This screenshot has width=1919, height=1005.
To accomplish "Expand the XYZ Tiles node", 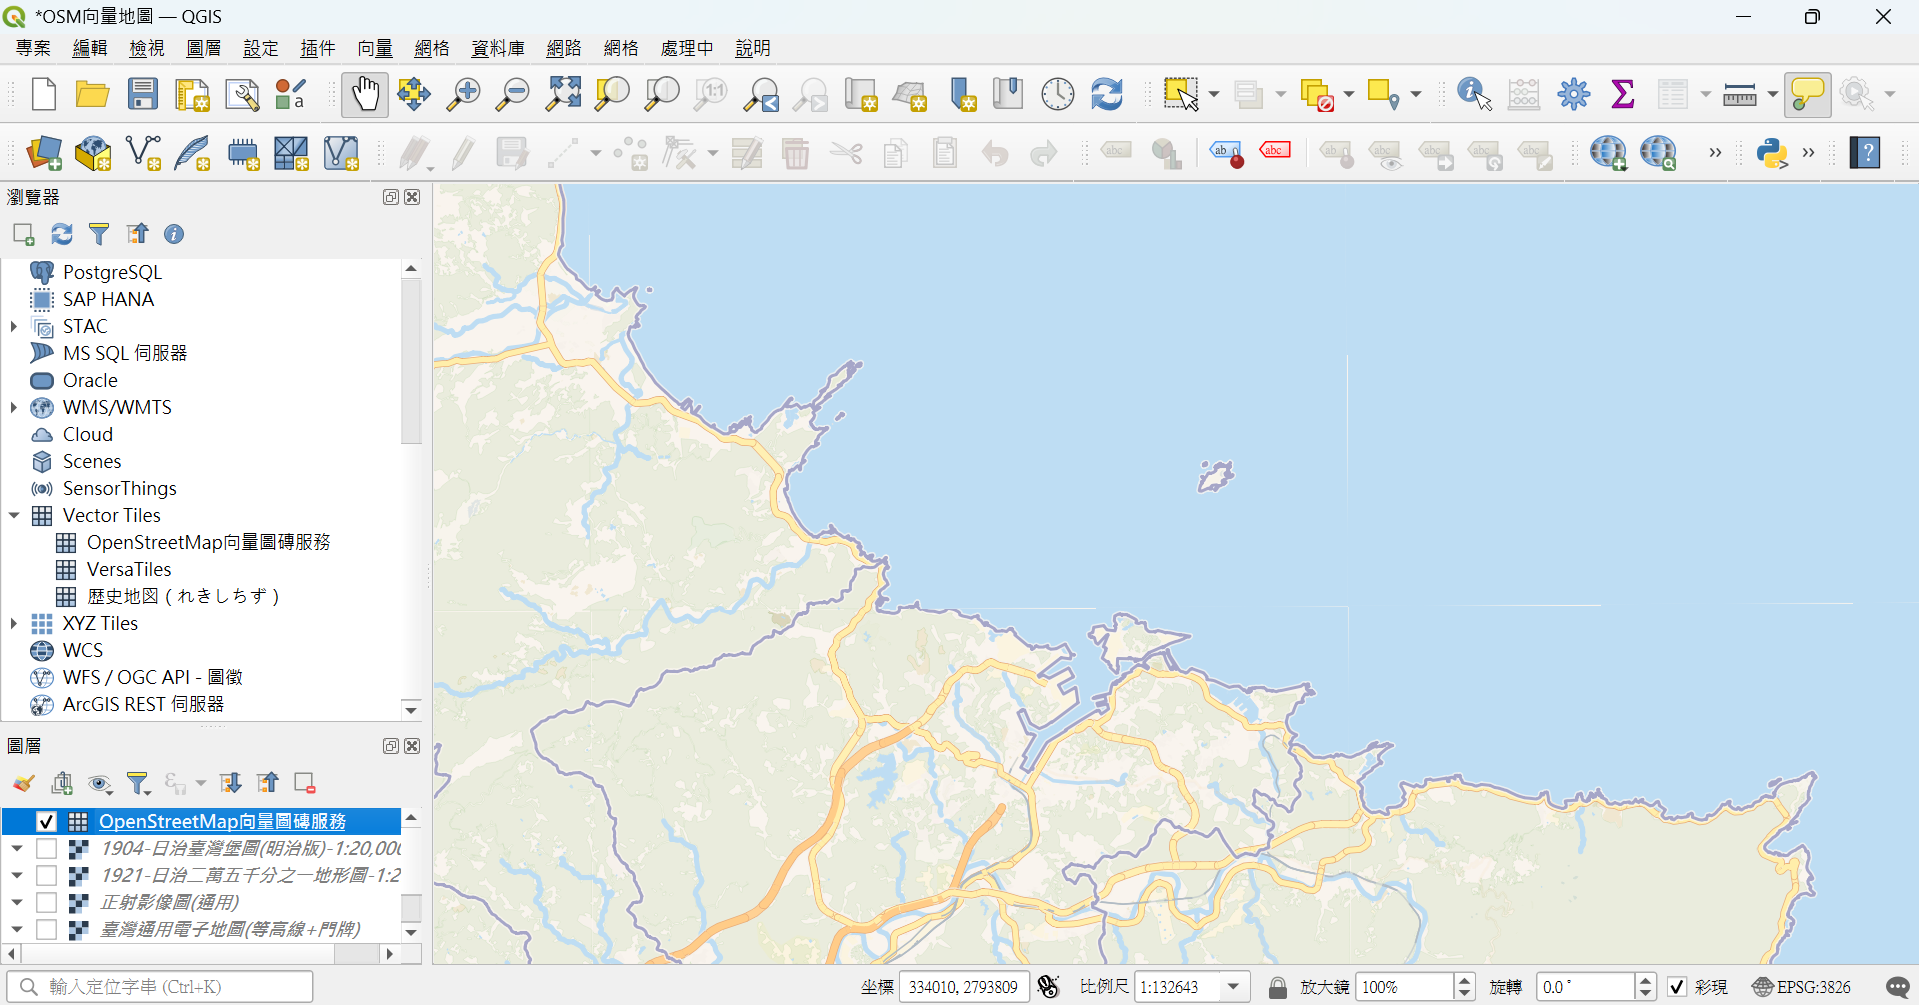I will (14, 623).
